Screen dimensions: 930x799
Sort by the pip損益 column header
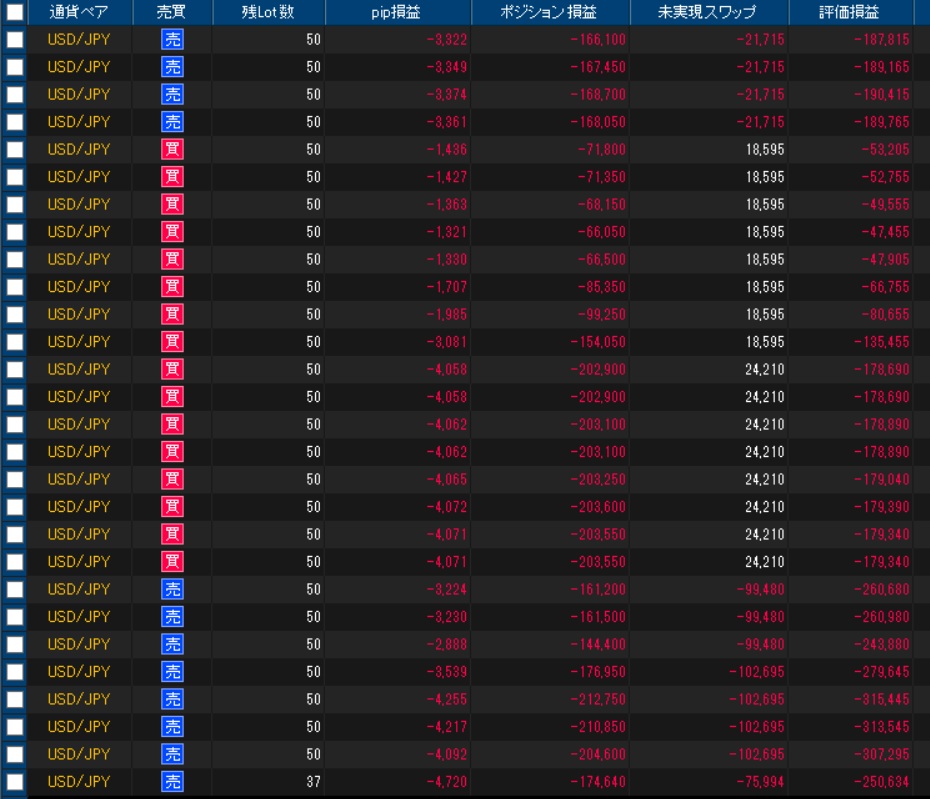tap(397, 12)
